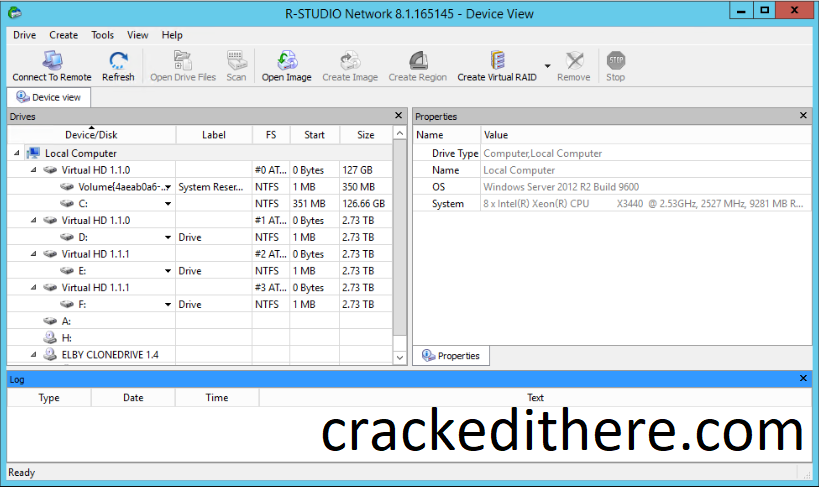Open the Drive menu

point(25,35)
